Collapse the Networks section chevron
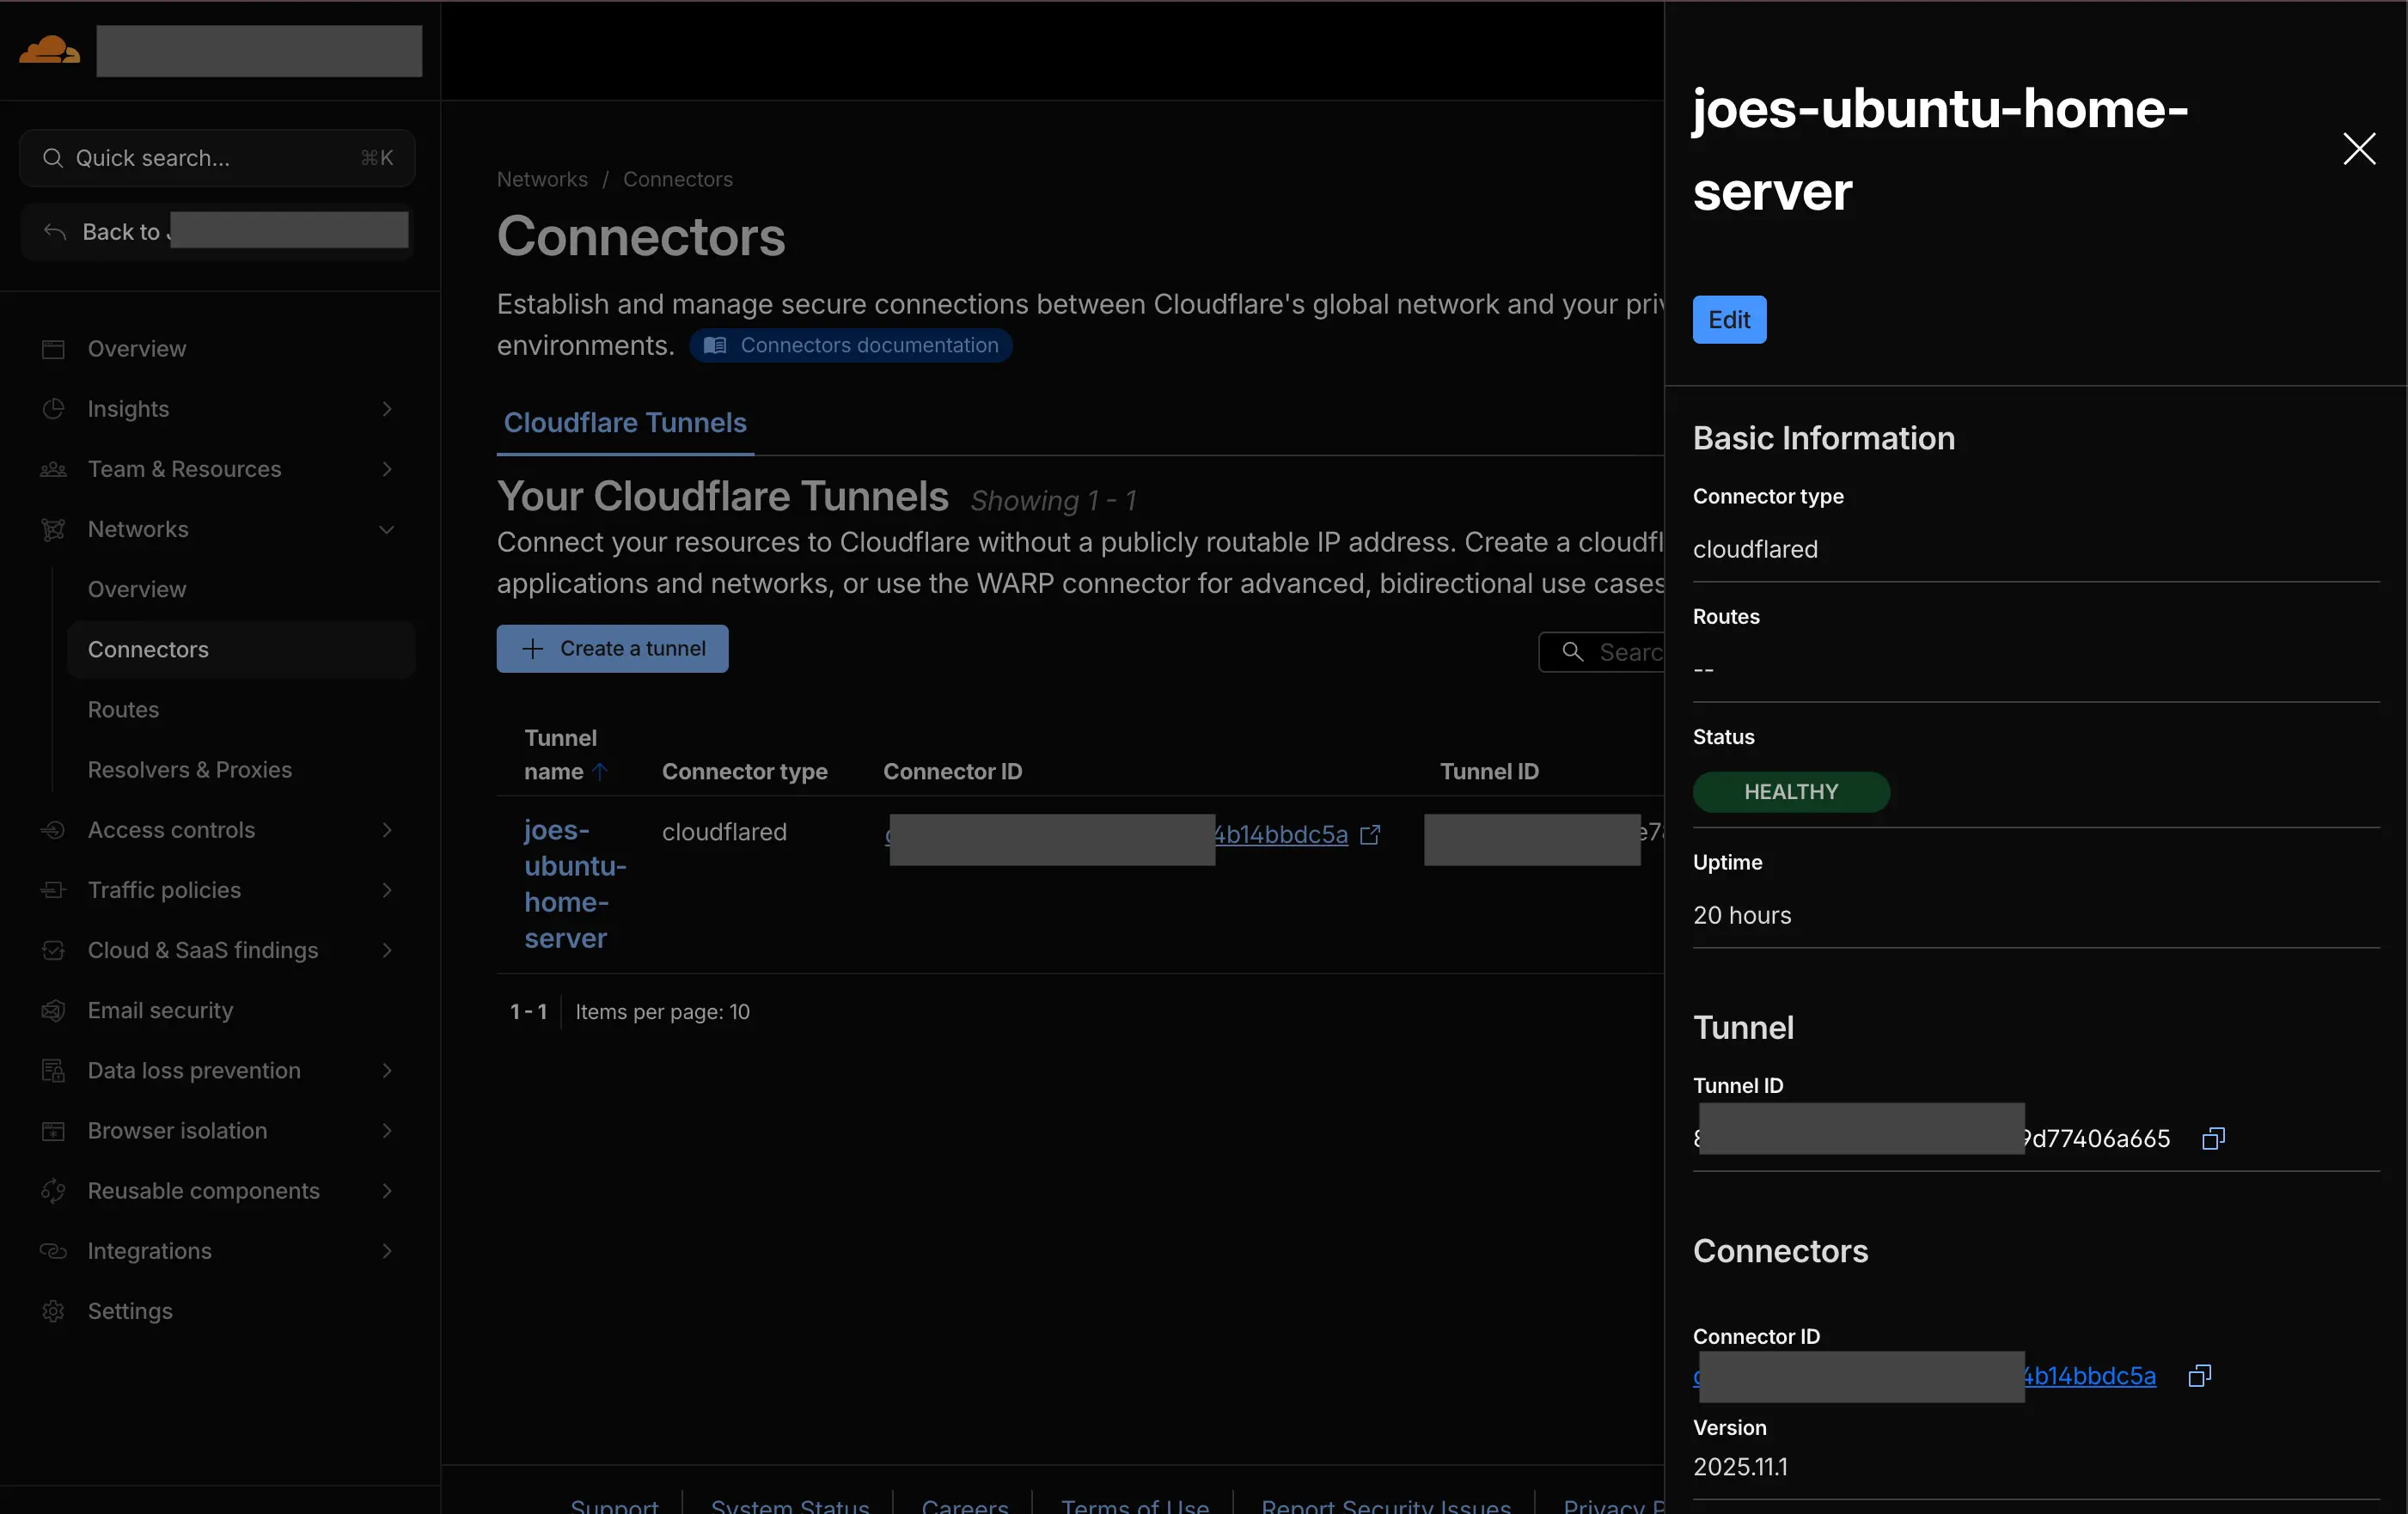Image resolution: width=2408 pixels, height=1514 pixels. point(387,529)
